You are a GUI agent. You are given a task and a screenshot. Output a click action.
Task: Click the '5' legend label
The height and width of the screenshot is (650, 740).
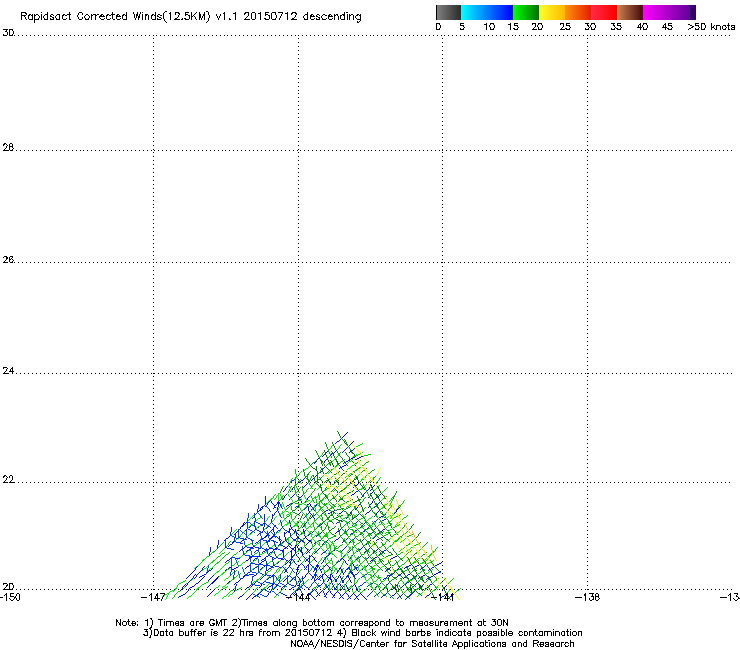coord(462,27)
